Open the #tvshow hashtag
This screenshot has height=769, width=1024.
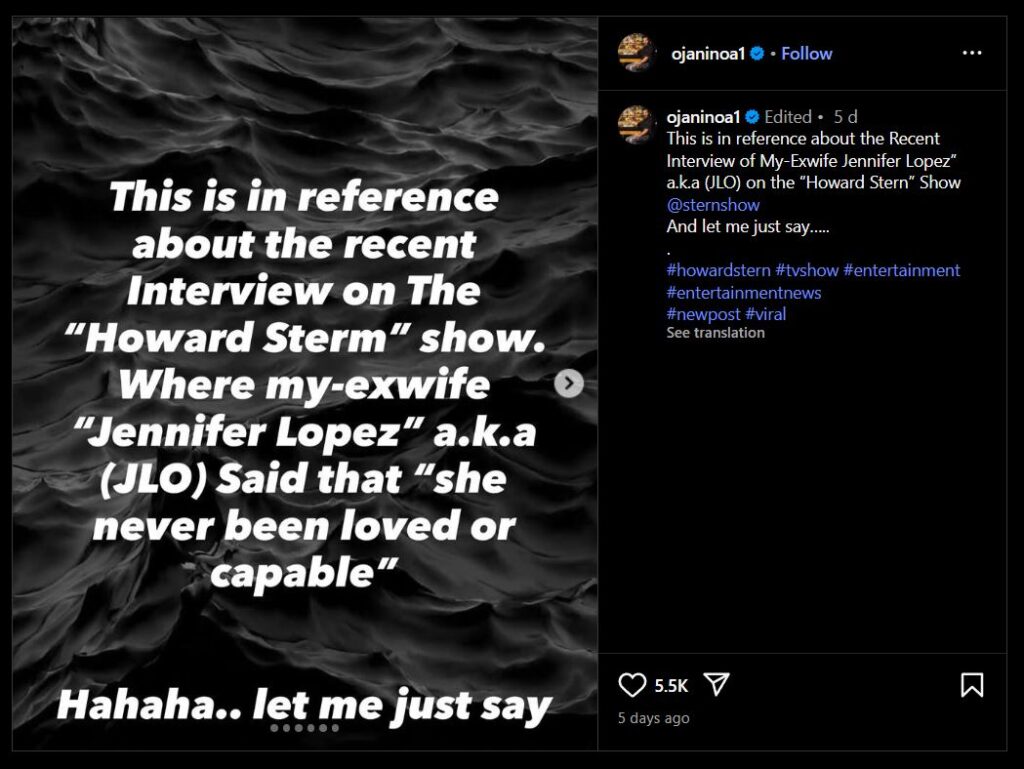[806, 270]
